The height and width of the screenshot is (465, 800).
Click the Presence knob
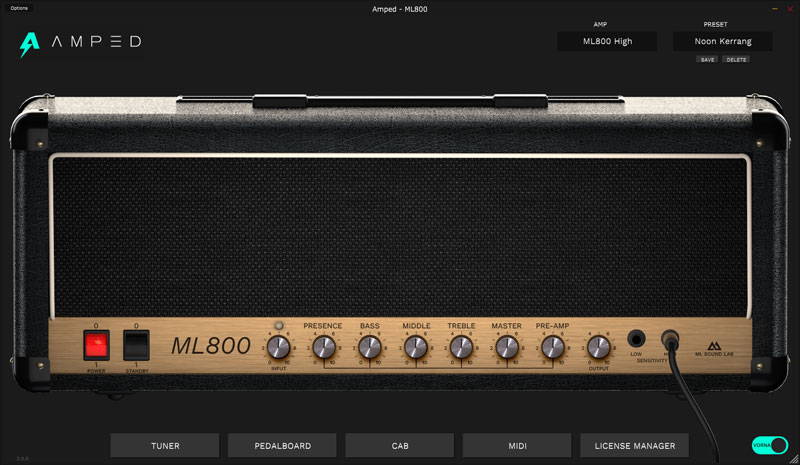click(324, 348)
